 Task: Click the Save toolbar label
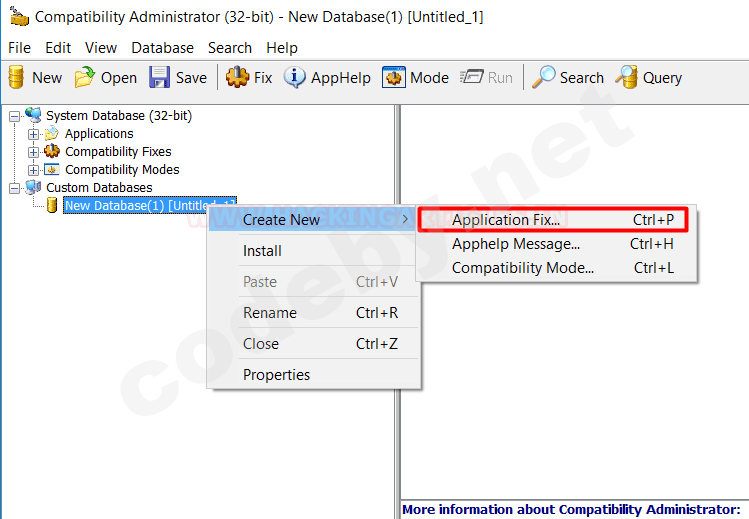coord(191,77)
